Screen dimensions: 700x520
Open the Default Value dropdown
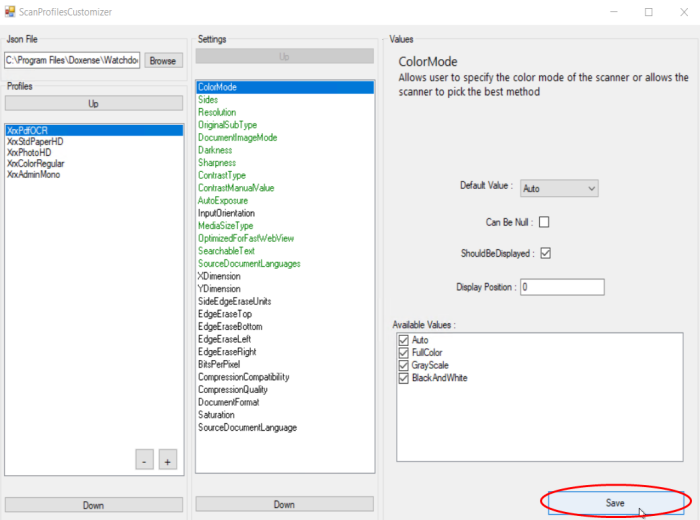pos(560,187)
